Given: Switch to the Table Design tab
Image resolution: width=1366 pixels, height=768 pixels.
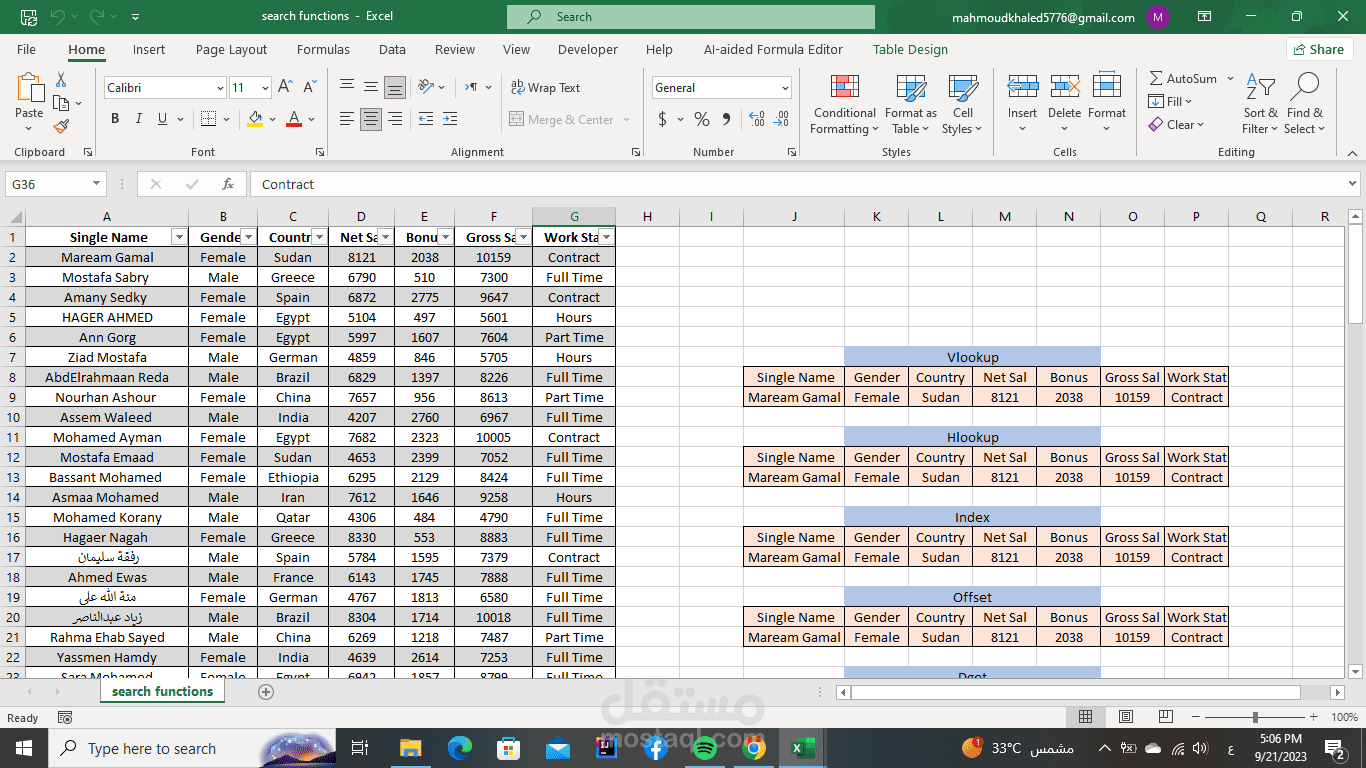Looking at the screenshot, I should coord(910,49).
